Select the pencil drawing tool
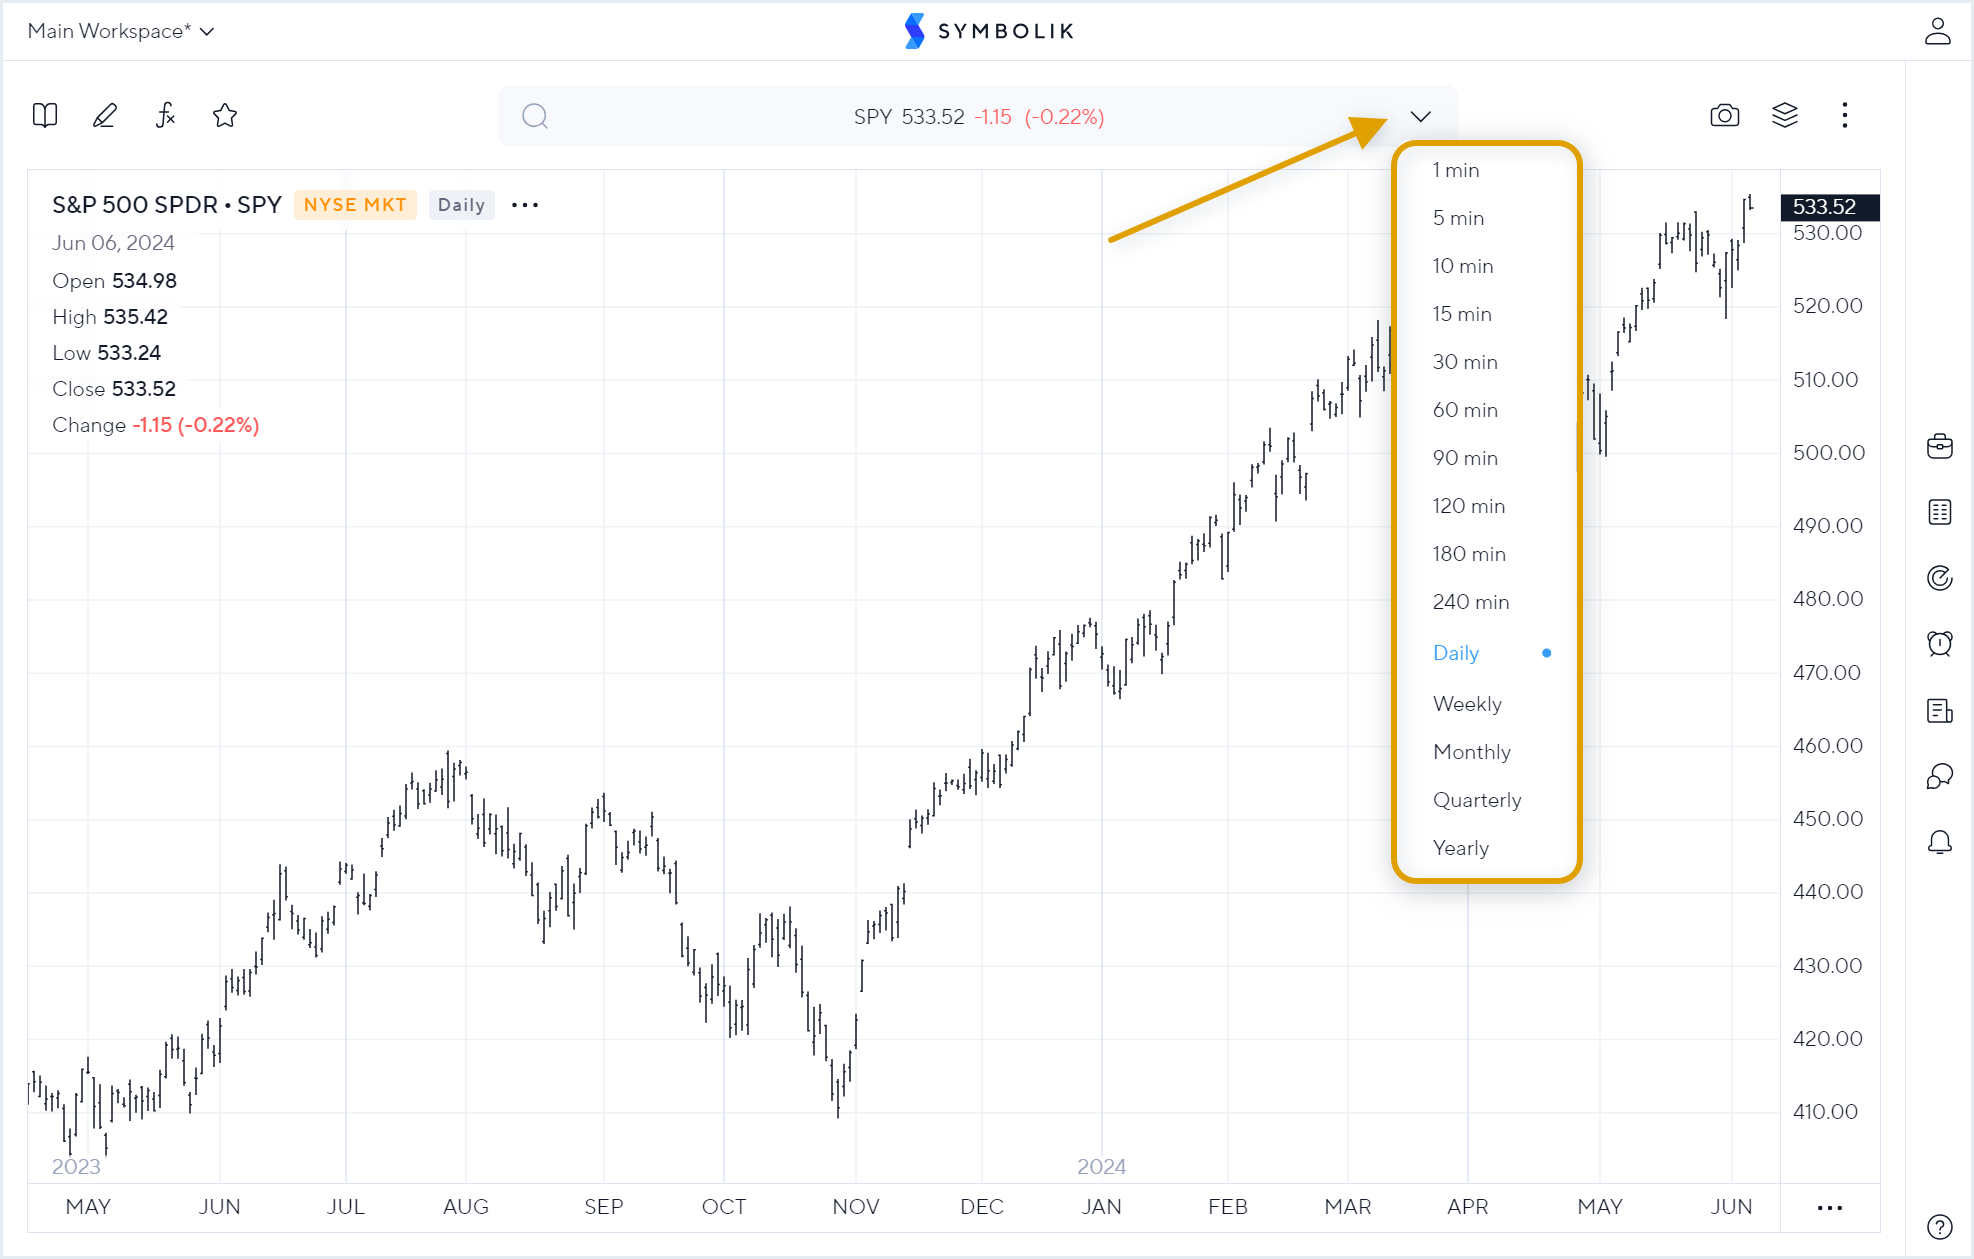This screenshot has height=1259, width=1974. pos(105,116)
